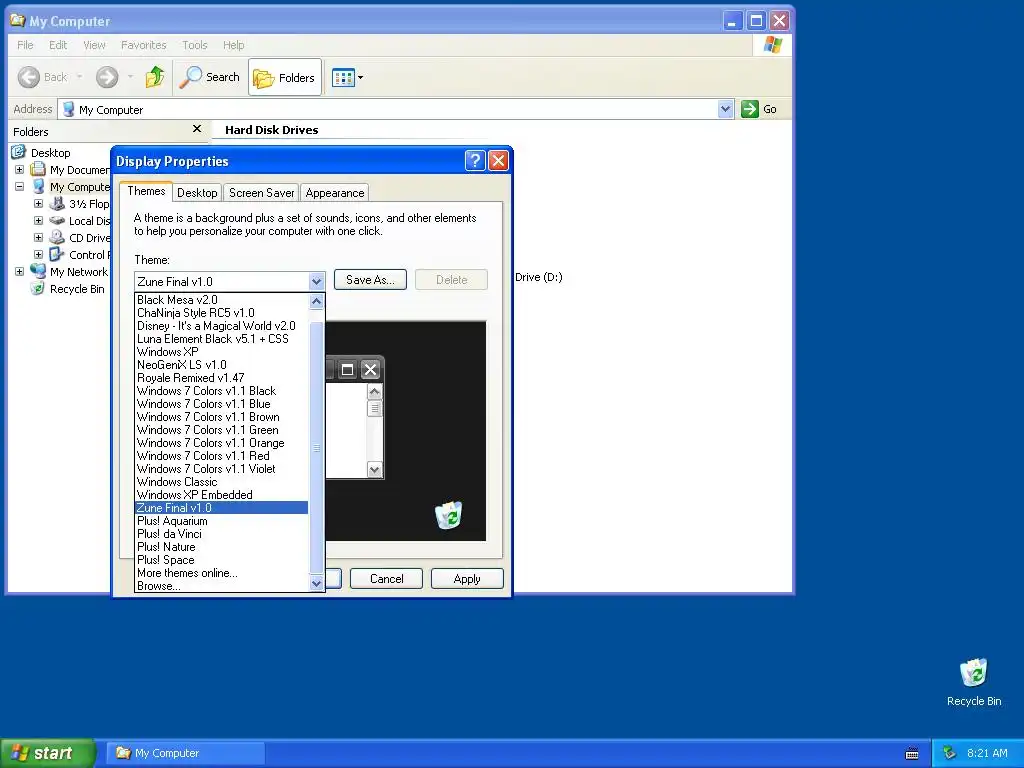The height and width of the screenshot is (768, 1024).
Task: Click the Themes tab
Action: 146,191
